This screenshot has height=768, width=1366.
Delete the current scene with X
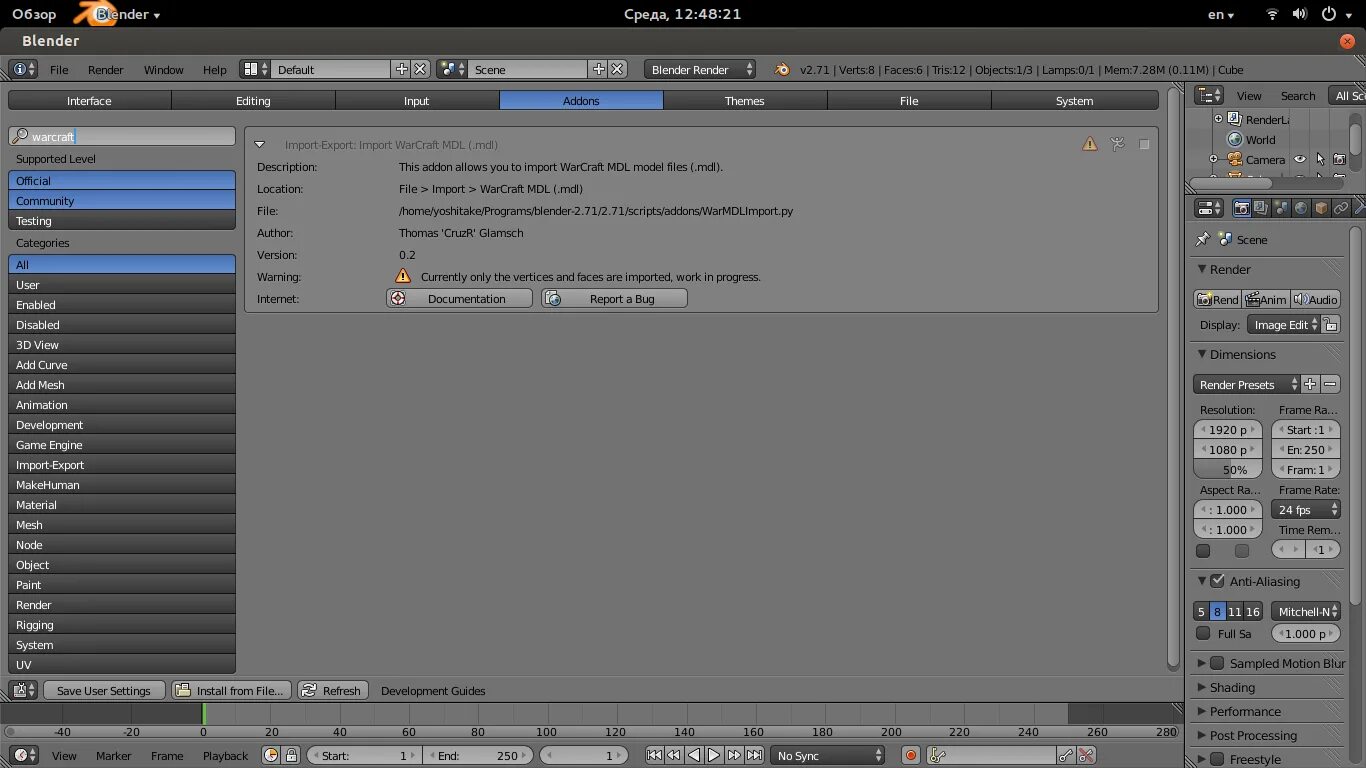618,69
